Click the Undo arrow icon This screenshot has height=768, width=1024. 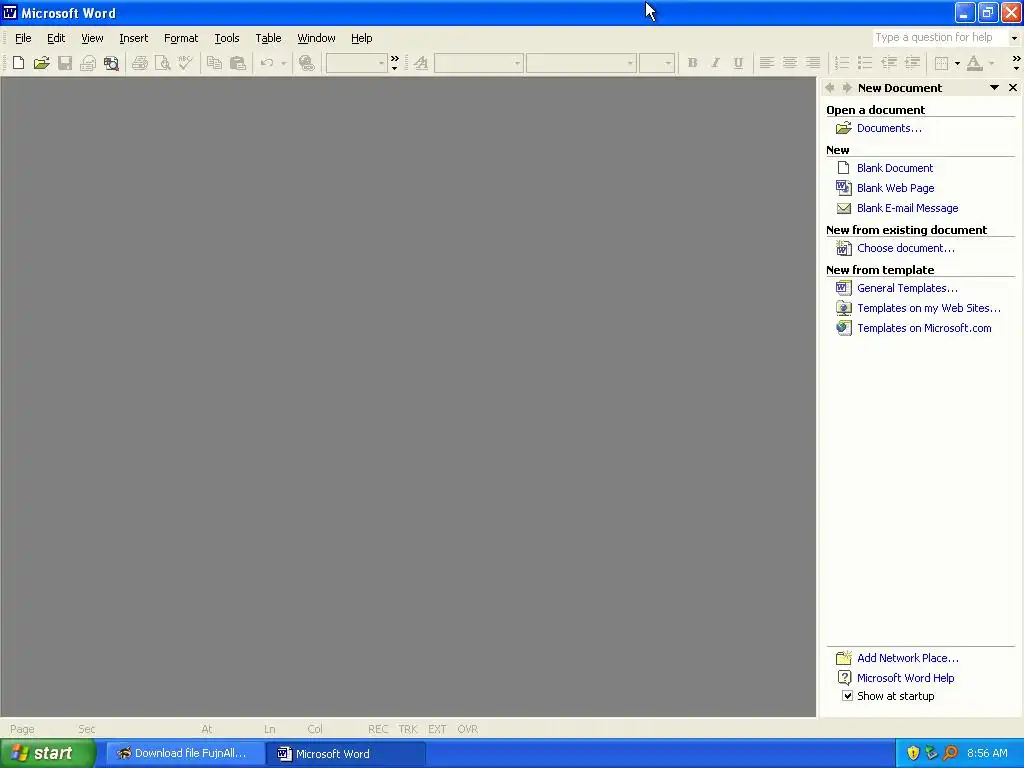point(267,63)
